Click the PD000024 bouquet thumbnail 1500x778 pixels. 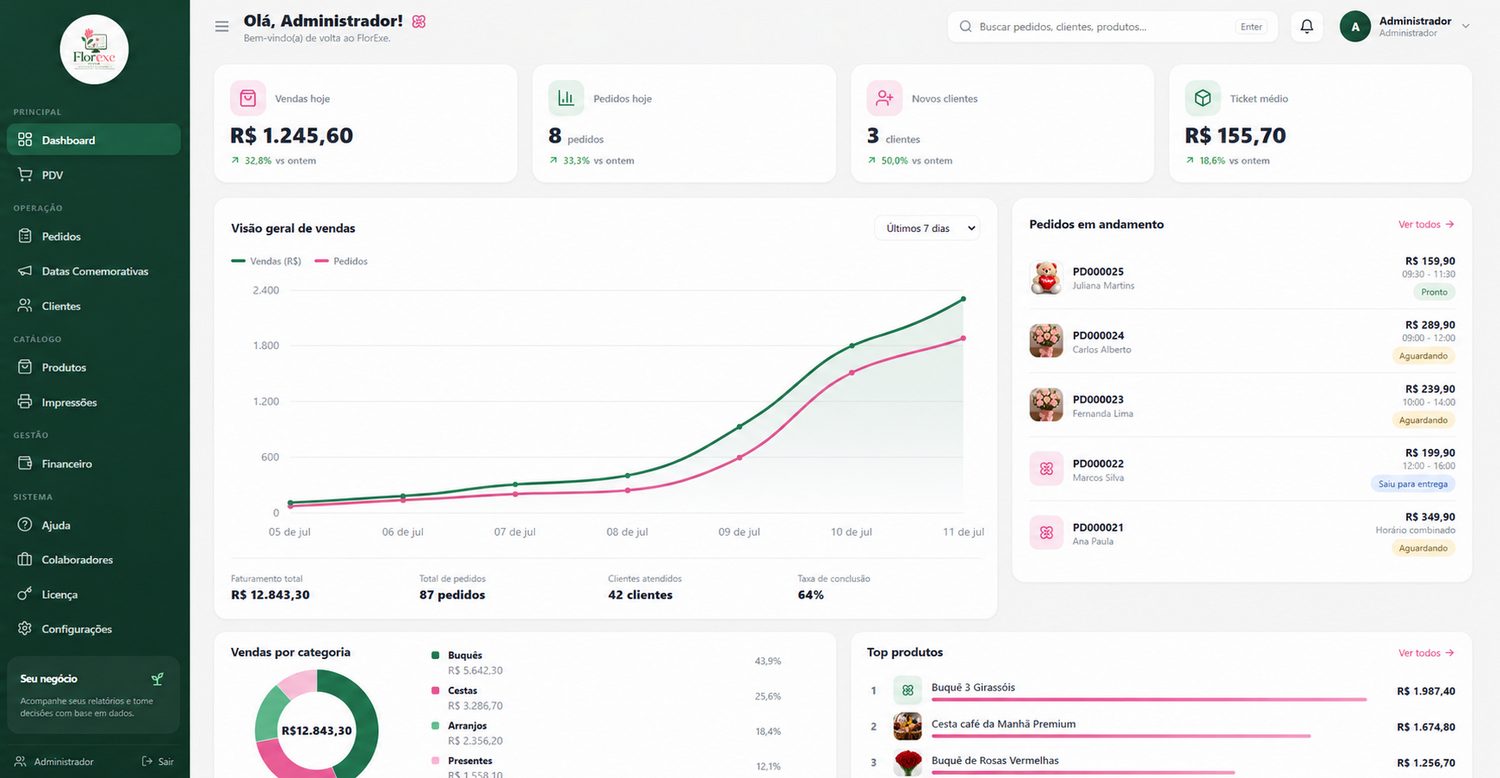[x=1046, y=341]
